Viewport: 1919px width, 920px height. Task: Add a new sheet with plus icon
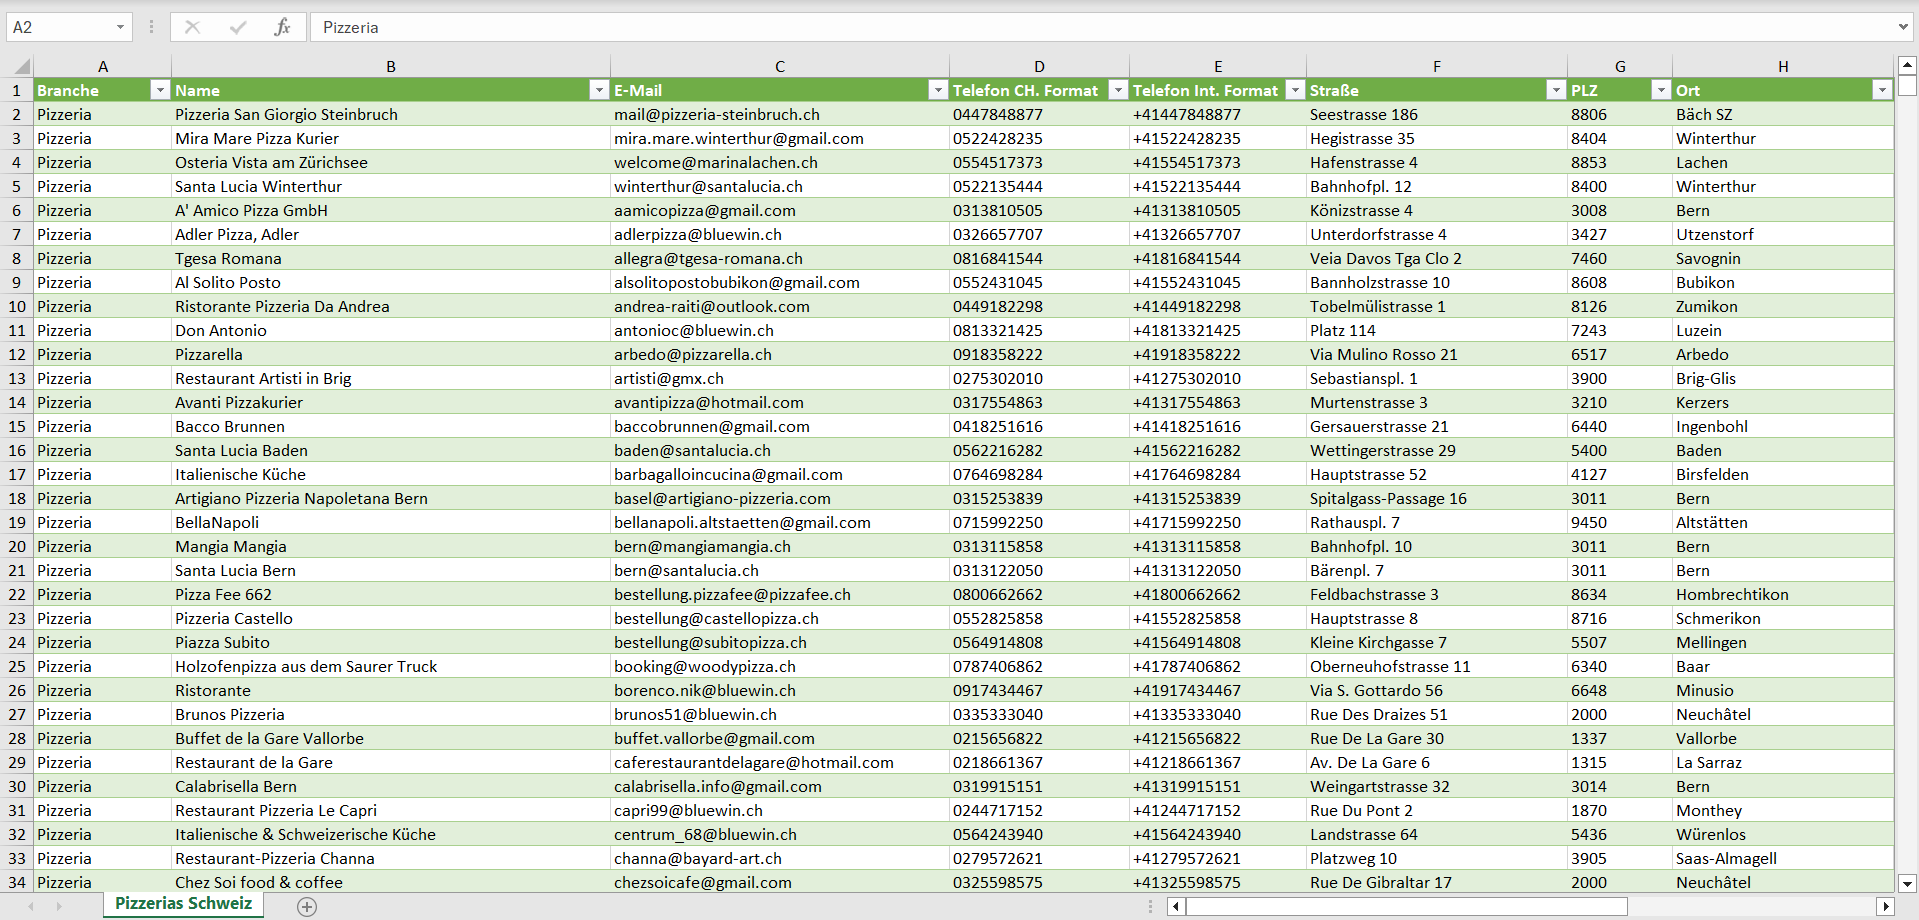click(x=307, y=906)
